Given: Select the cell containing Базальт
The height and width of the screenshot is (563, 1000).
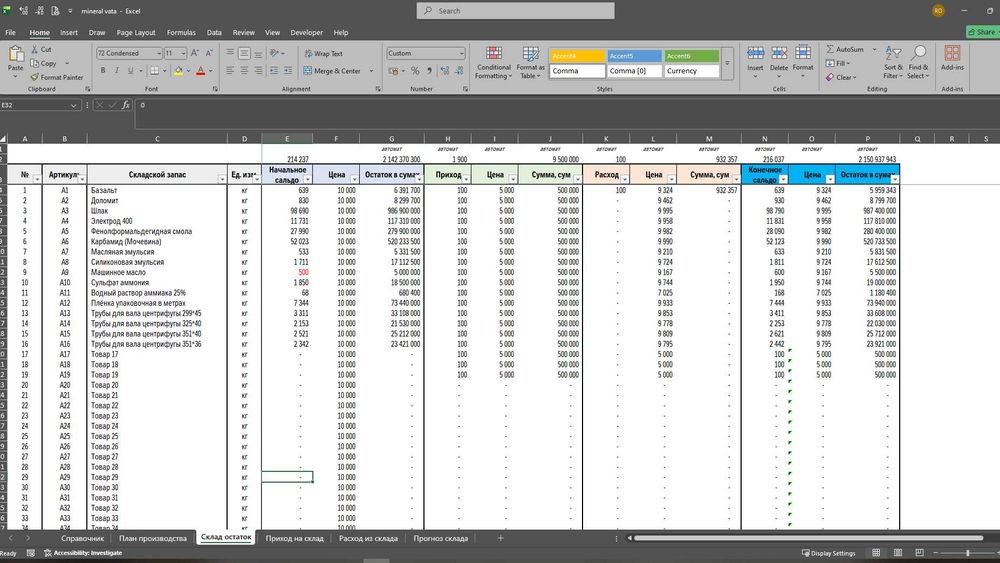Looking at the screenshot, I should point(157,190).
